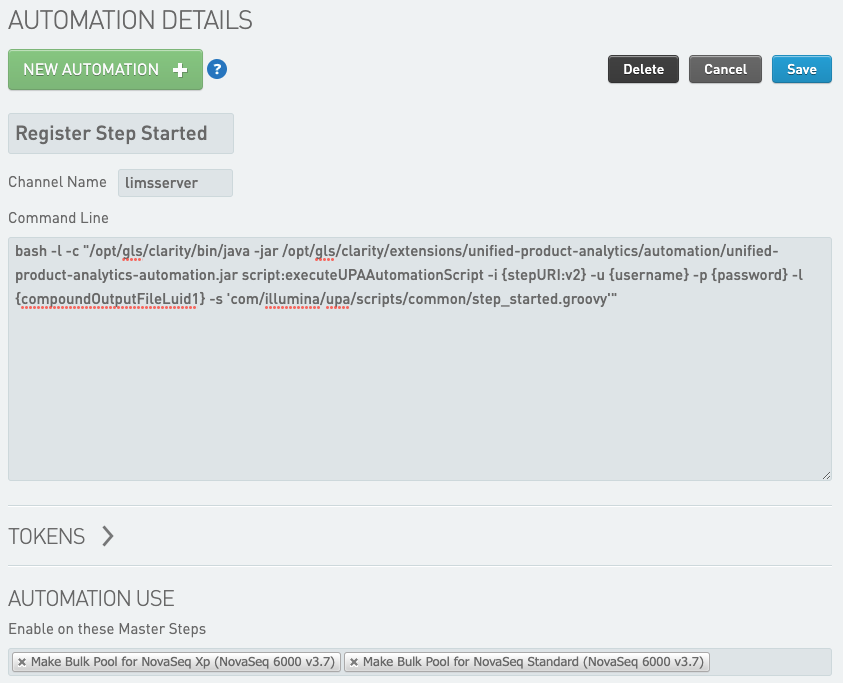The width and height of the screenshot is (843, 683).
Task: Edit the Register Step Started name field
Action: [121, 133]
